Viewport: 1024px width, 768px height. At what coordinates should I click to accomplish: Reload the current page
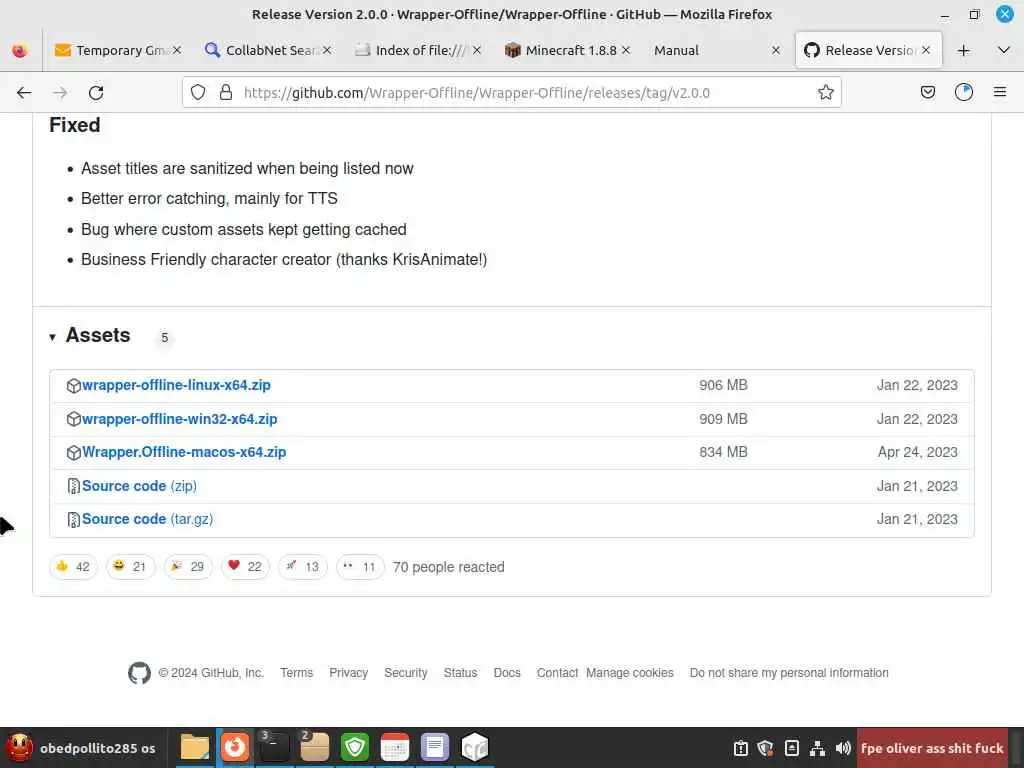(96, 93)
